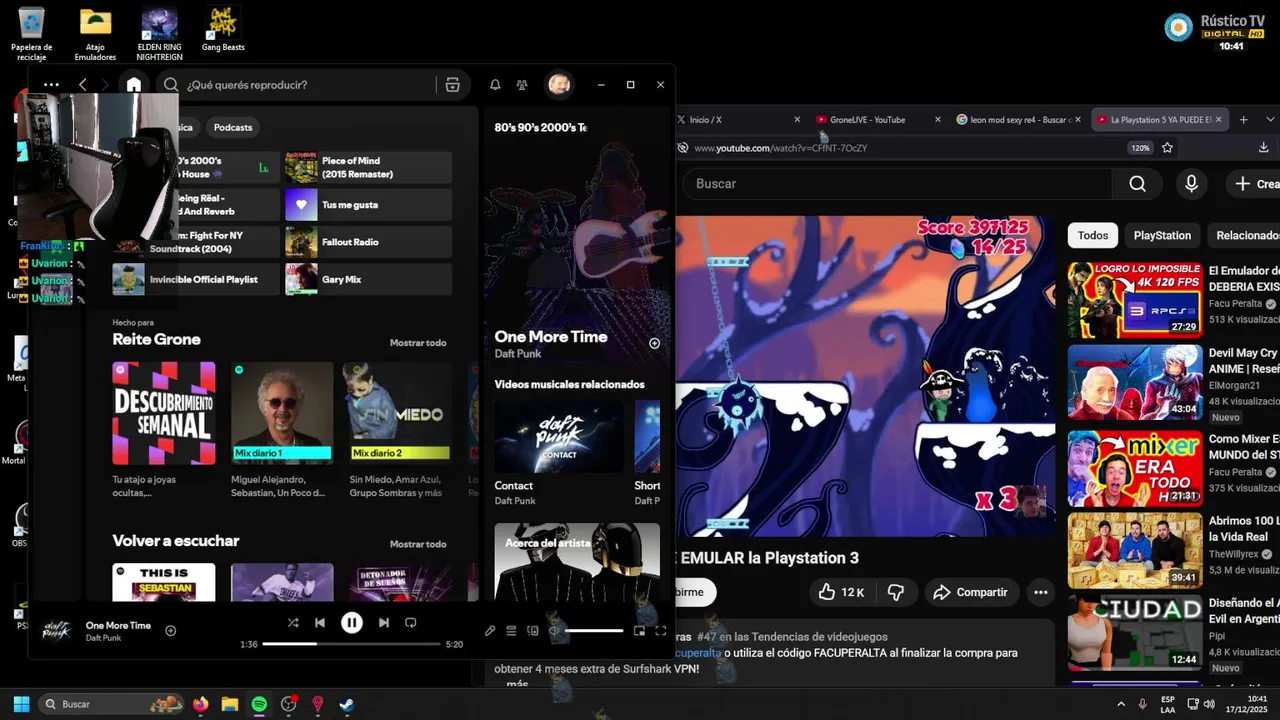Go to Spotify Home icon
1280x720 pixels.
(134, 85)
